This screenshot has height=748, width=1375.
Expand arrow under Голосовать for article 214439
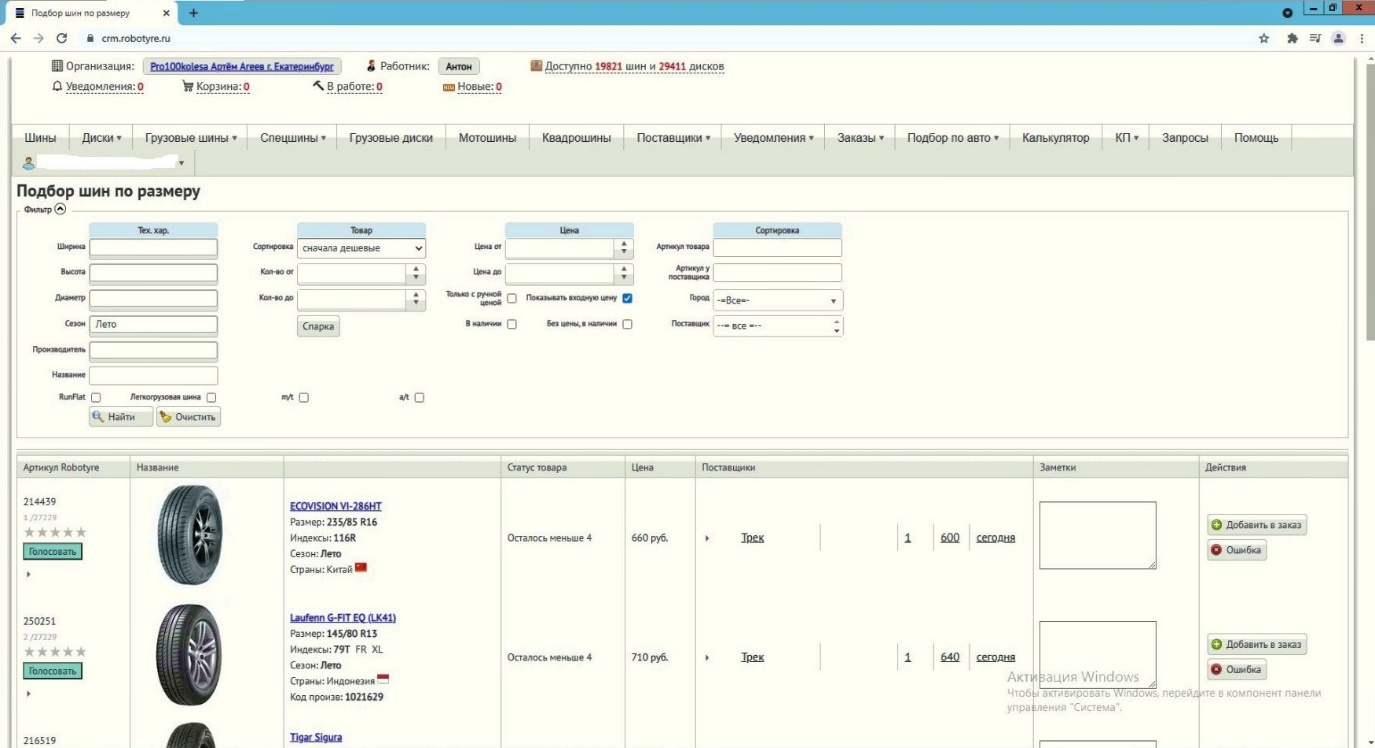[28, 574]
